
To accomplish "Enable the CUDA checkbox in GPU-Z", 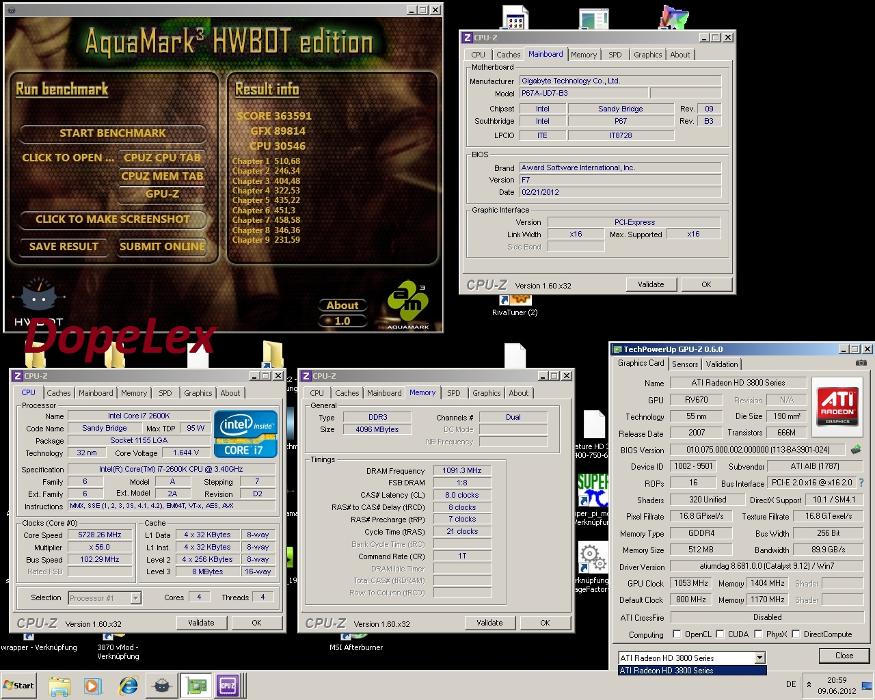I will 720,634.
